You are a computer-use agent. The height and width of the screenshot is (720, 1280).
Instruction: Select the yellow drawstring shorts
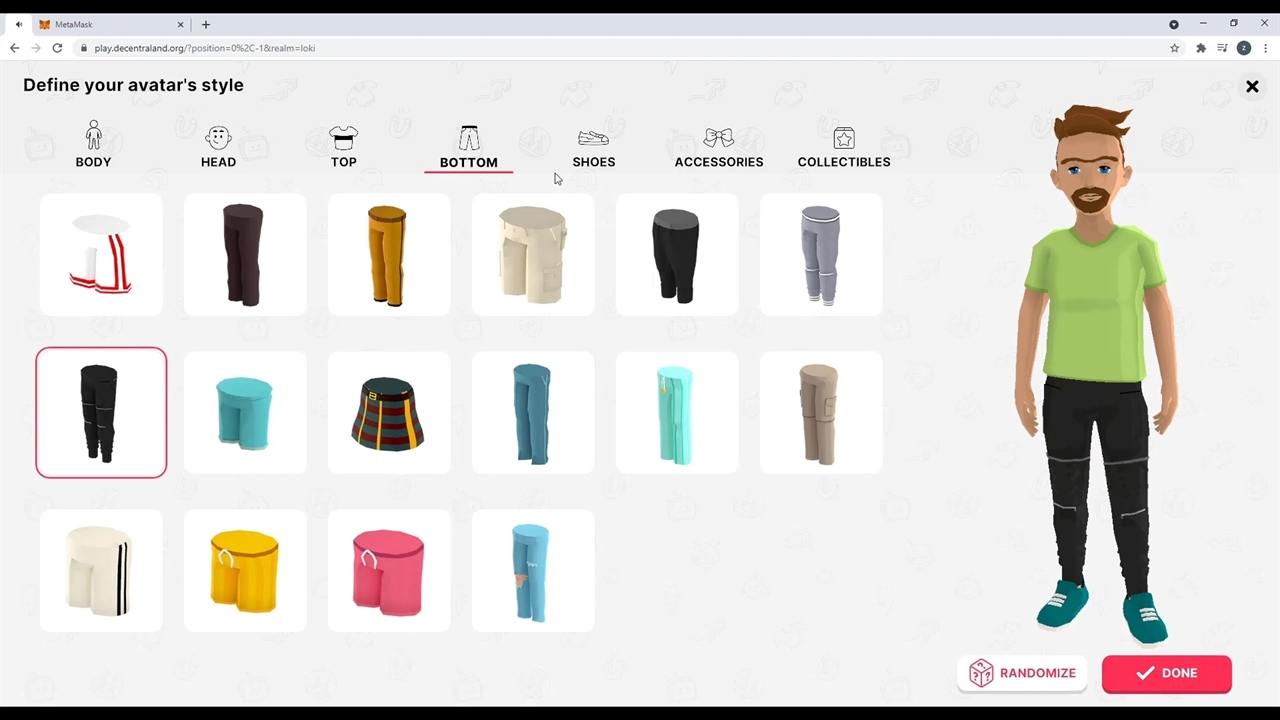coord(245,571)
